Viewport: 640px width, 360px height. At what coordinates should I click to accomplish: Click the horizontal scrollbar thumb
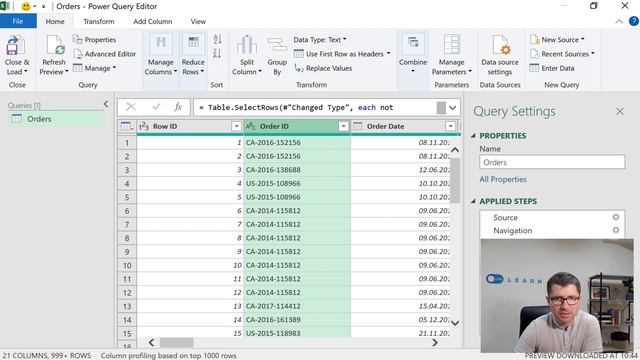pos(176,342)
